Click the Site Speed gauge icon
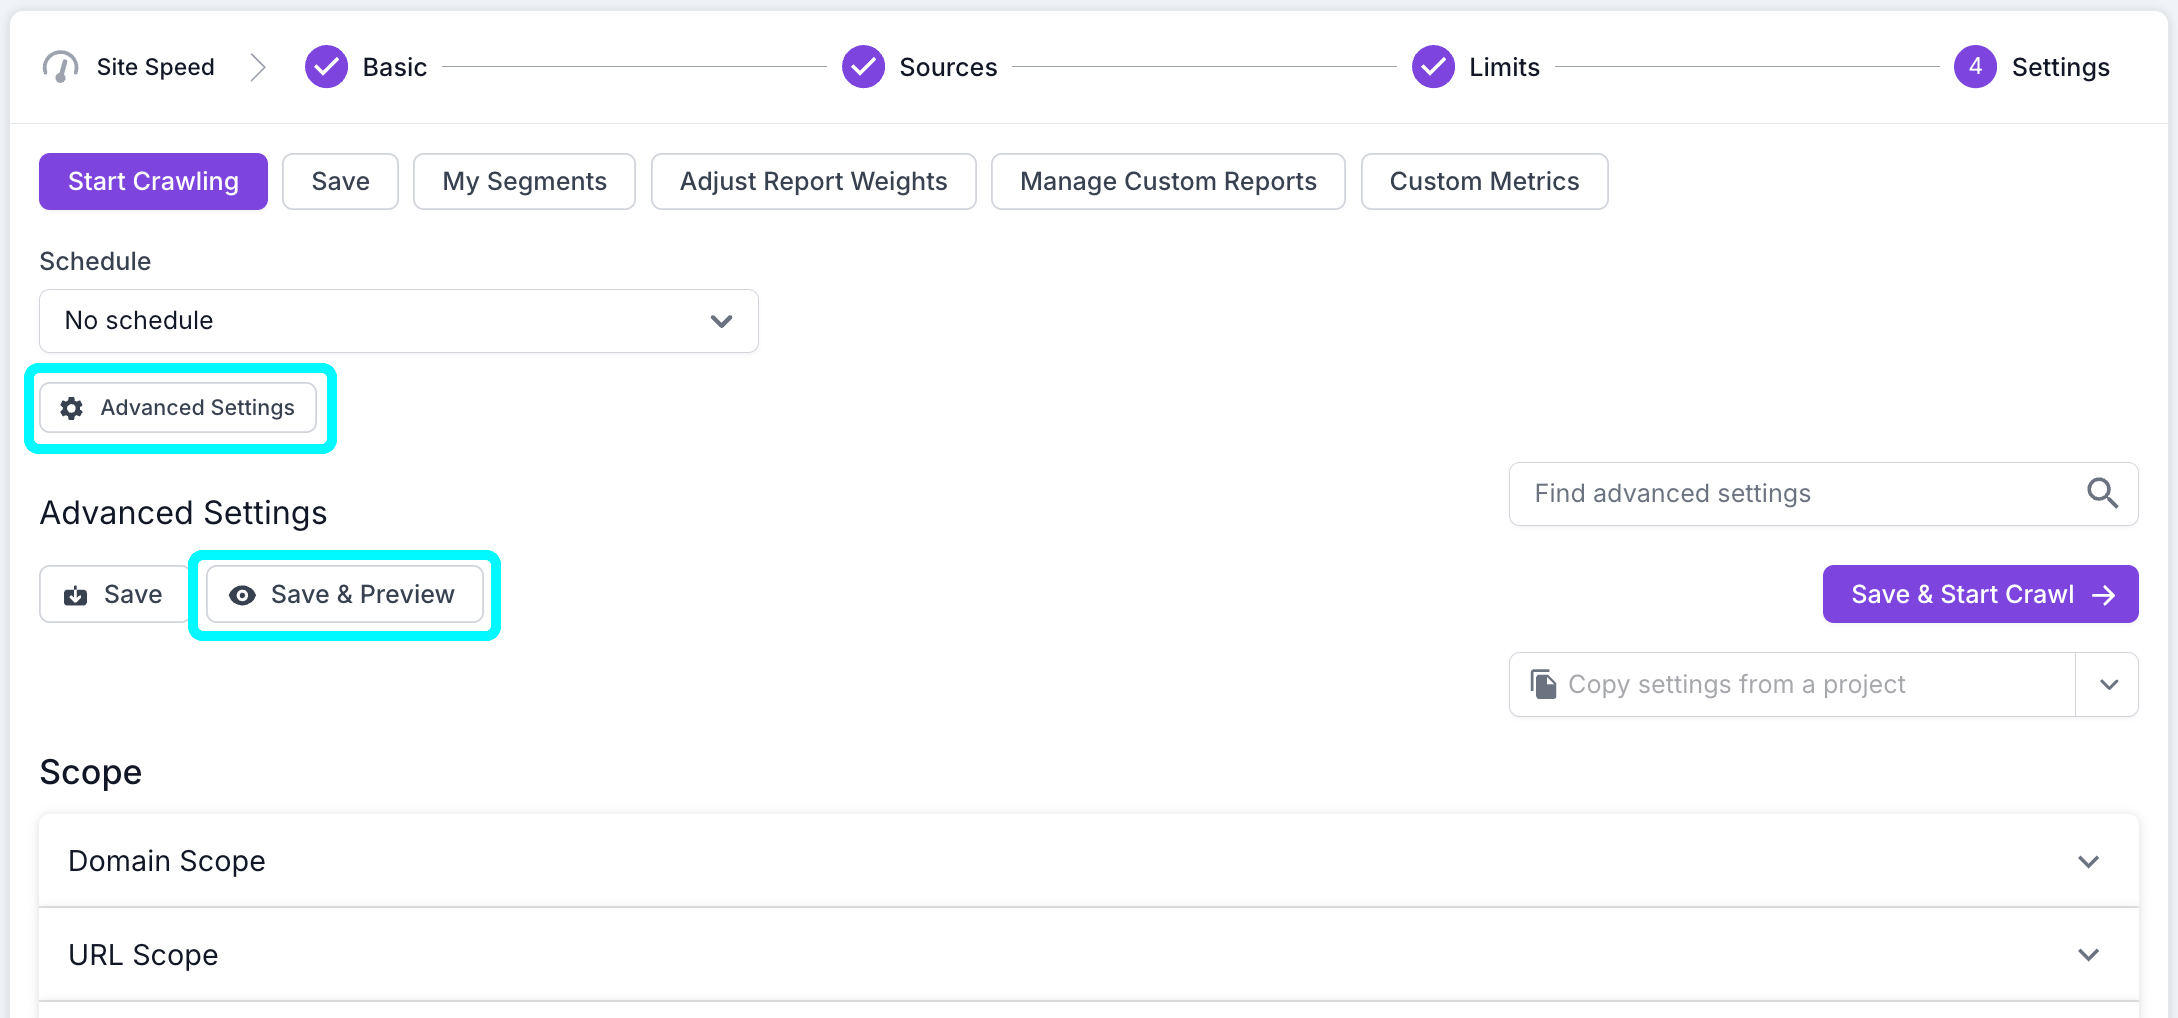 pos(60,66)
